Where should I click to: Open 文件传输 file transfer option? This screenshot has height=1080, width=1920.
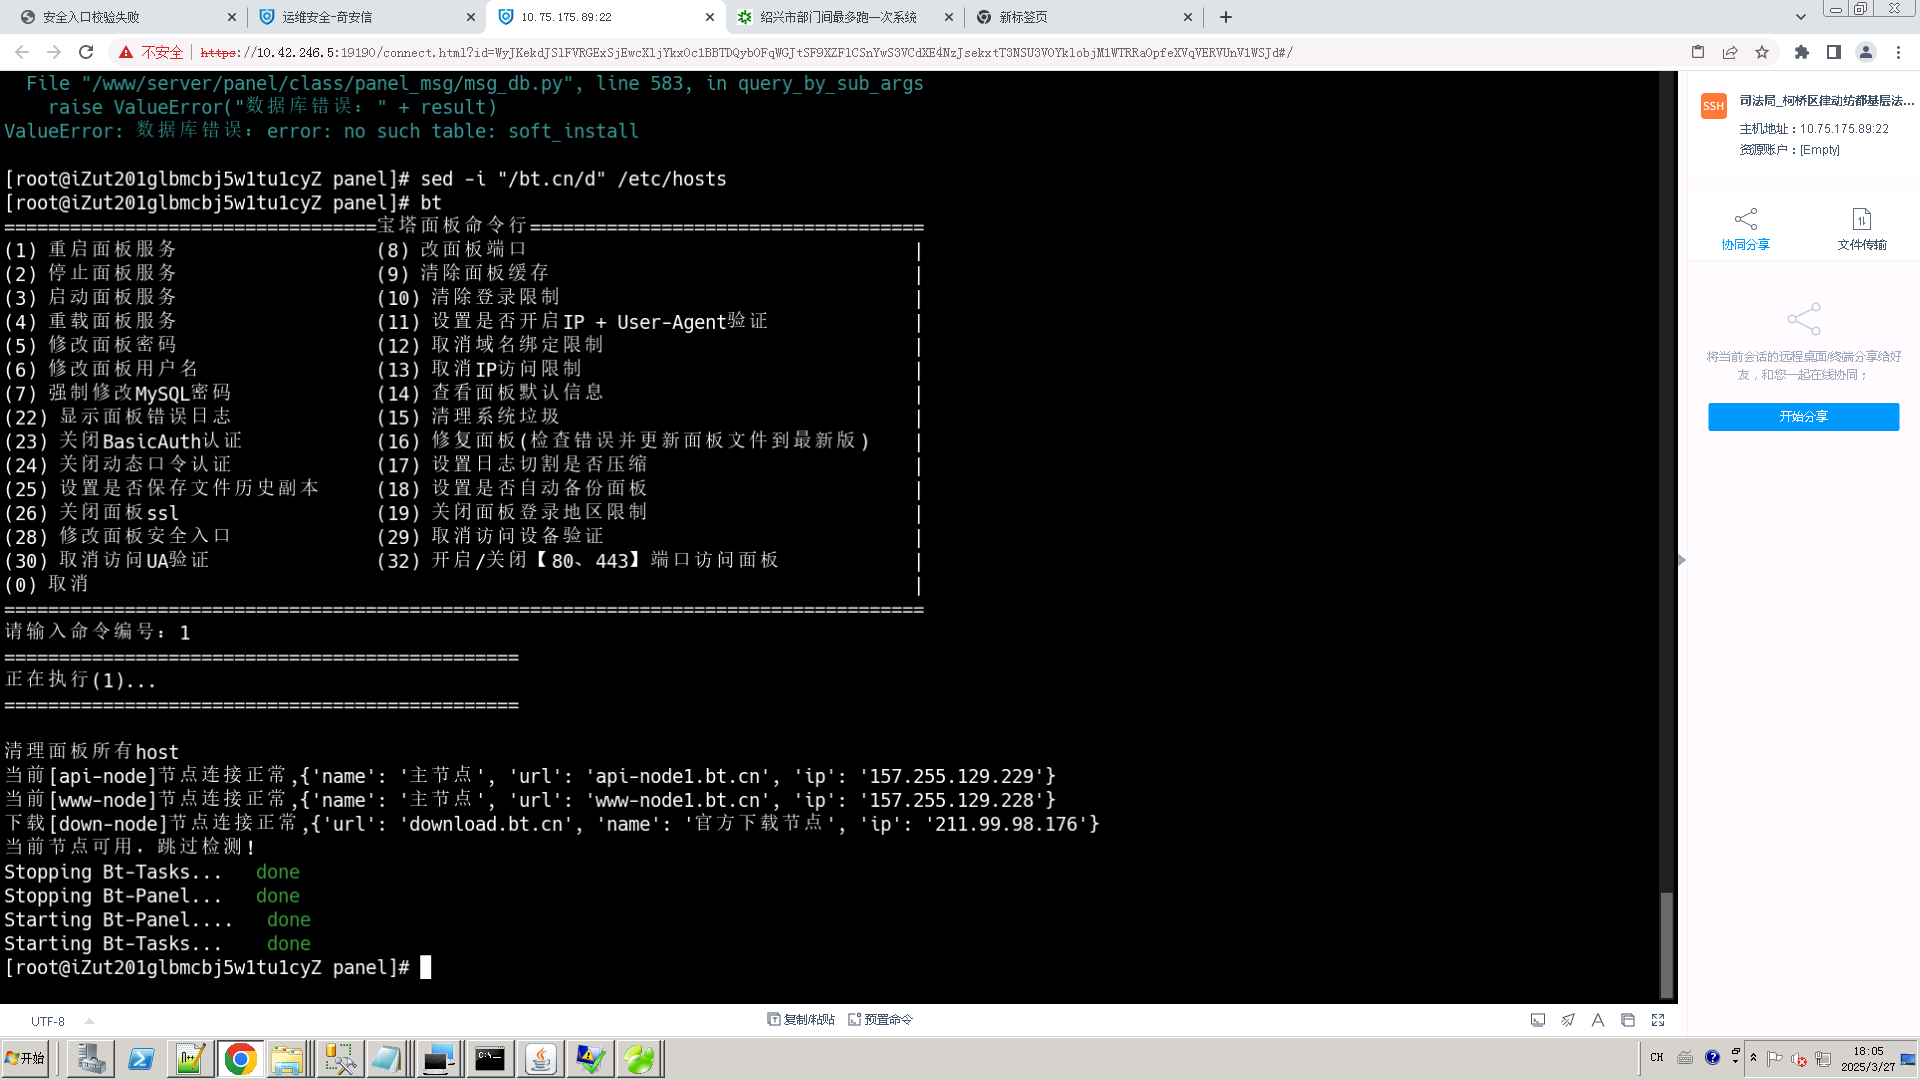[1861, 229]
